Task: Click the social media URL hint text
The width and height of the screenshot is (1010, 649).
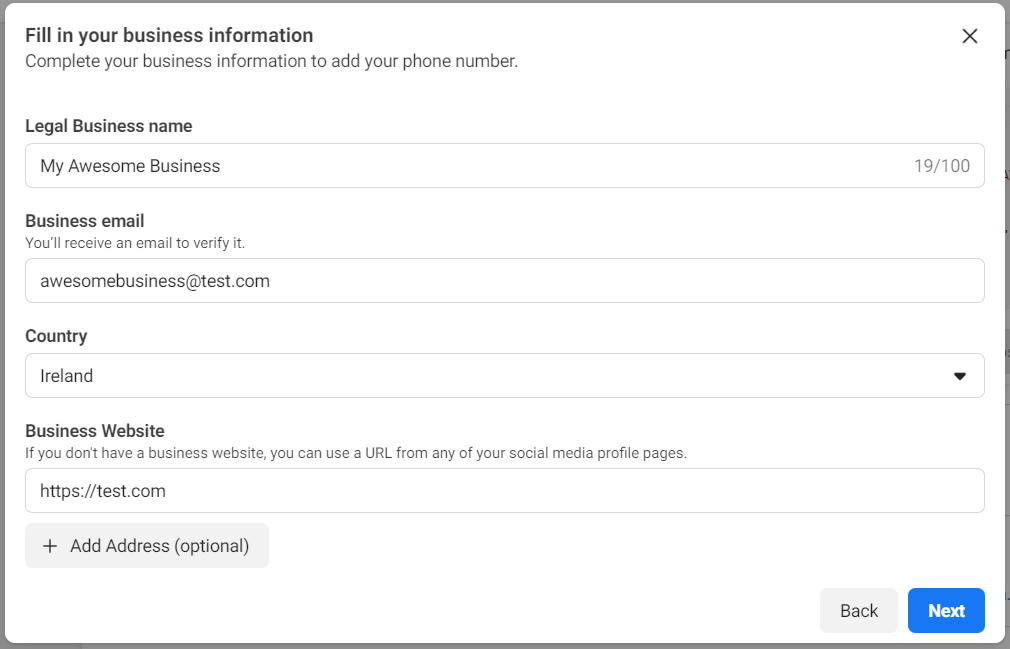Action: pos(356,453)
